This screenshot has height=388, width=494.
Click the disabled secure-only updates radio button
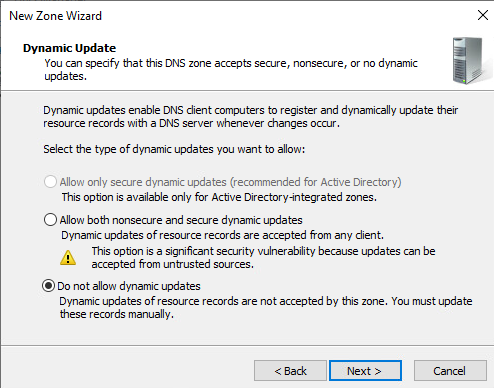point(50,182)
